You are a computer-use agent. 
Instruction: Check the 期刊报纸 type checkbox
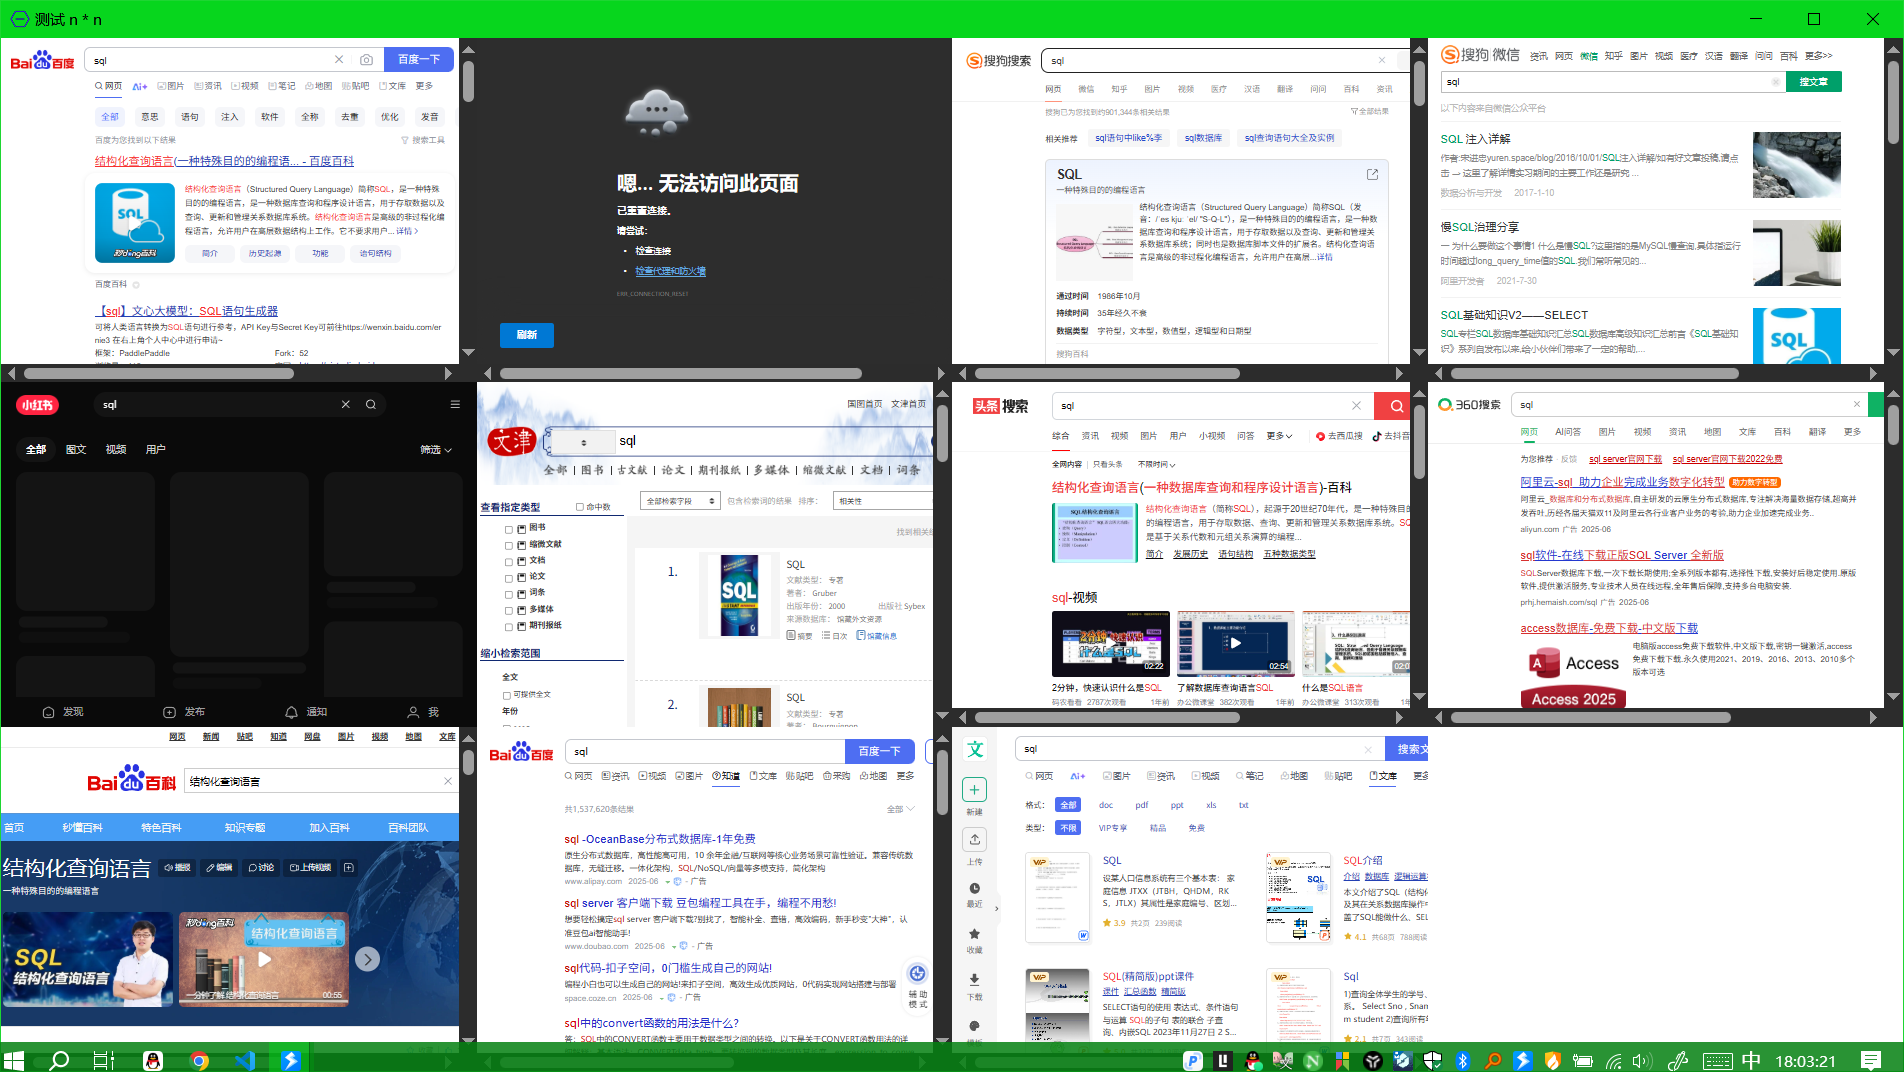coord(509,627)
